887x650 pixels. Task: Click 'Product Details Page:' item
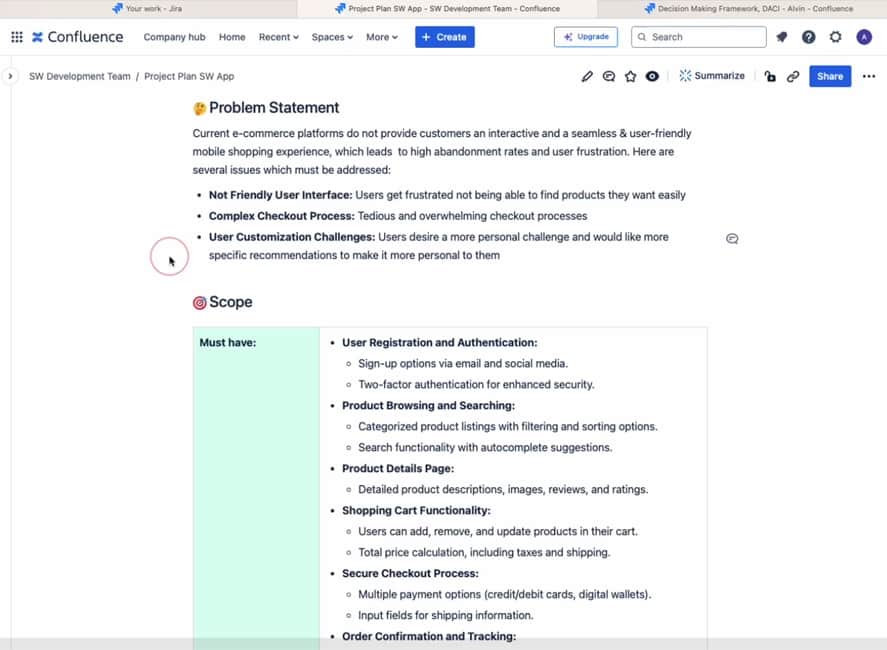[x=398, y=468]
